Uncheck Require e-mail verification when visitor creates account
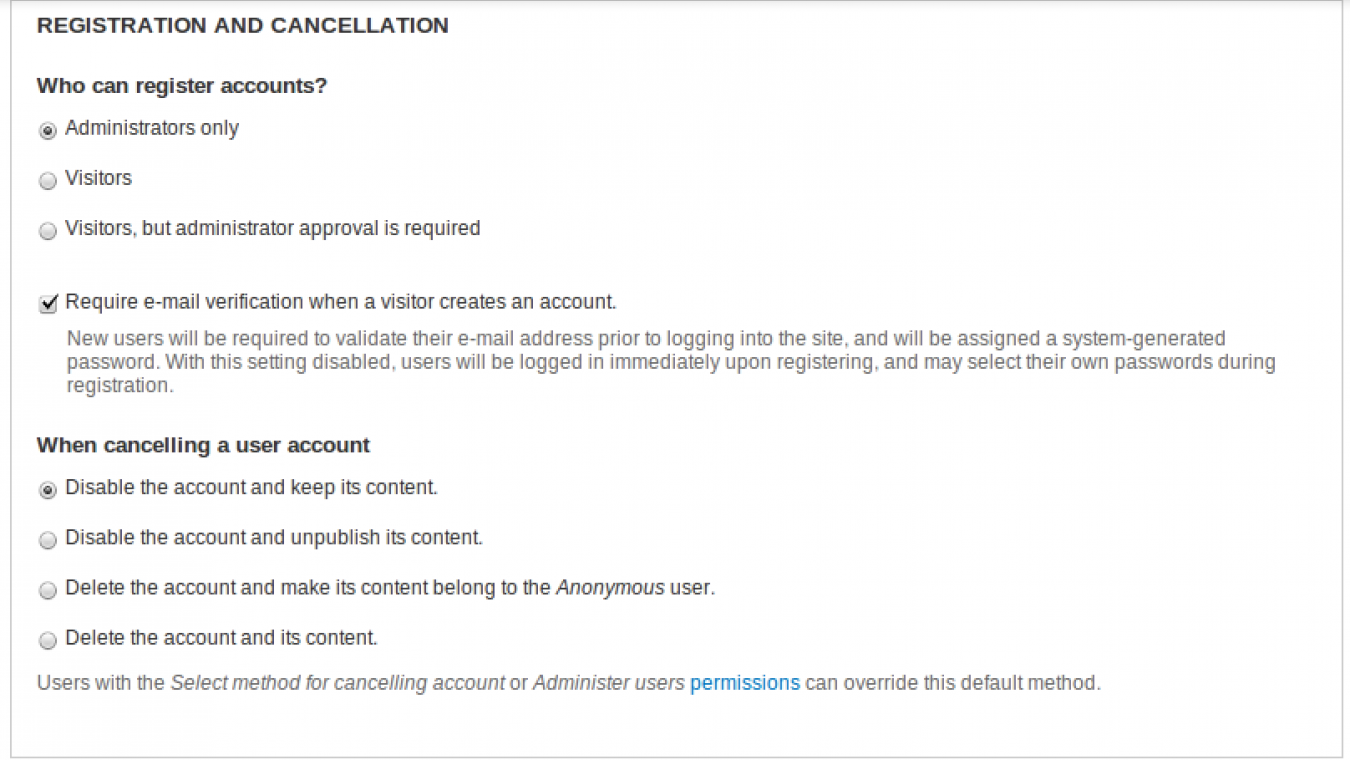This screenshot has height=760, width=1350. pyautogui.click(x=46, y=302)
